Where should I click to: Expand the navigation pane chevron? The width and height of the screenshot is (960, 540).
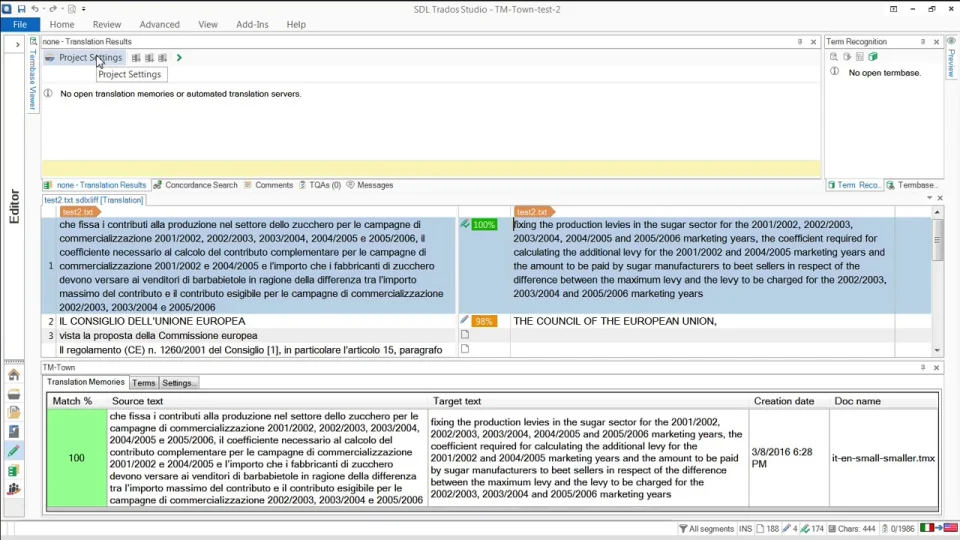17,44
